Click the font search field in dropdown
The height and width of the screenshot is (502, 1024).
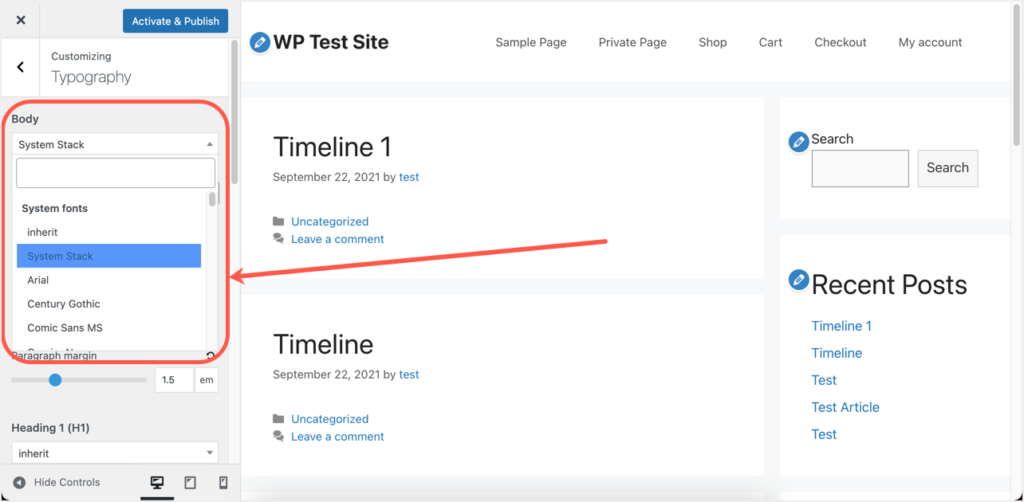(115, 173)
